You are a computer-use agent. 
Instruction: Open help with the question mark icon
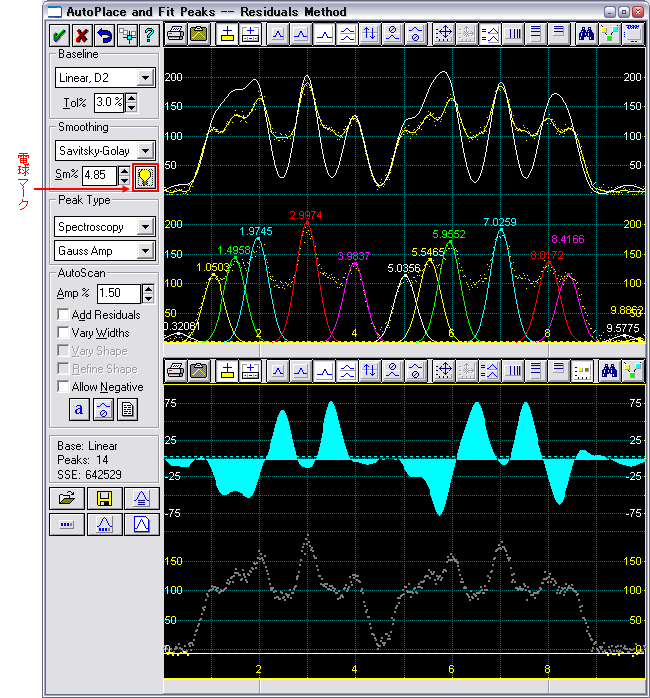click(149, 35)
